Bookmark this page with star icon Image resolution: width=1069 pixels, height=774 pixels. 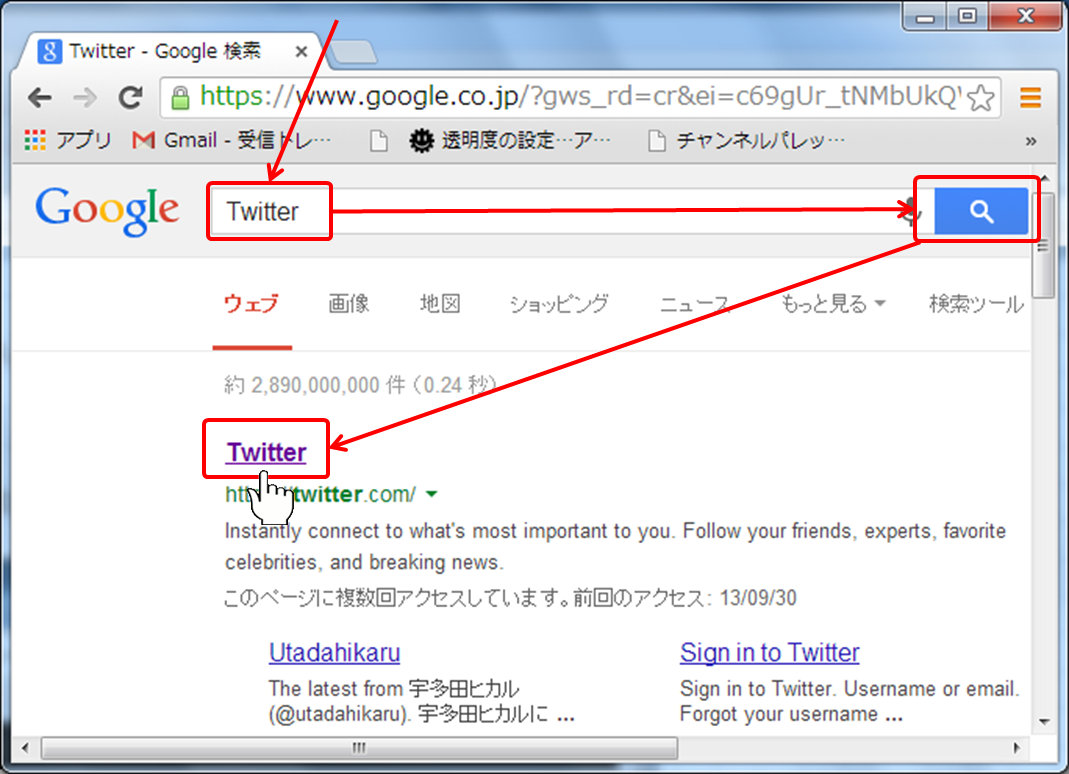pyautogui.click(x=981, y=98)
